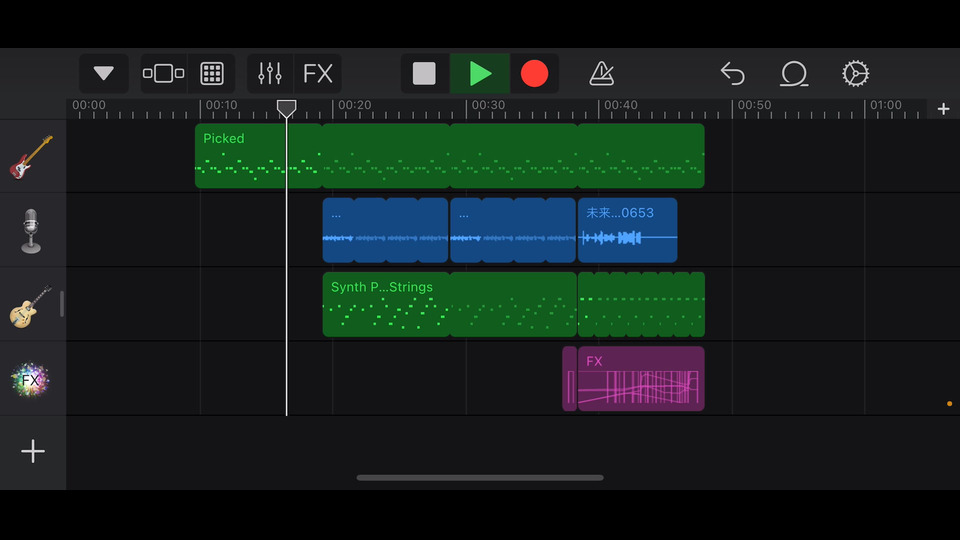This screenshot has width=960, height=540.
Task: Tap the playhead marker on ruler
Action: [x=287, y=108]
